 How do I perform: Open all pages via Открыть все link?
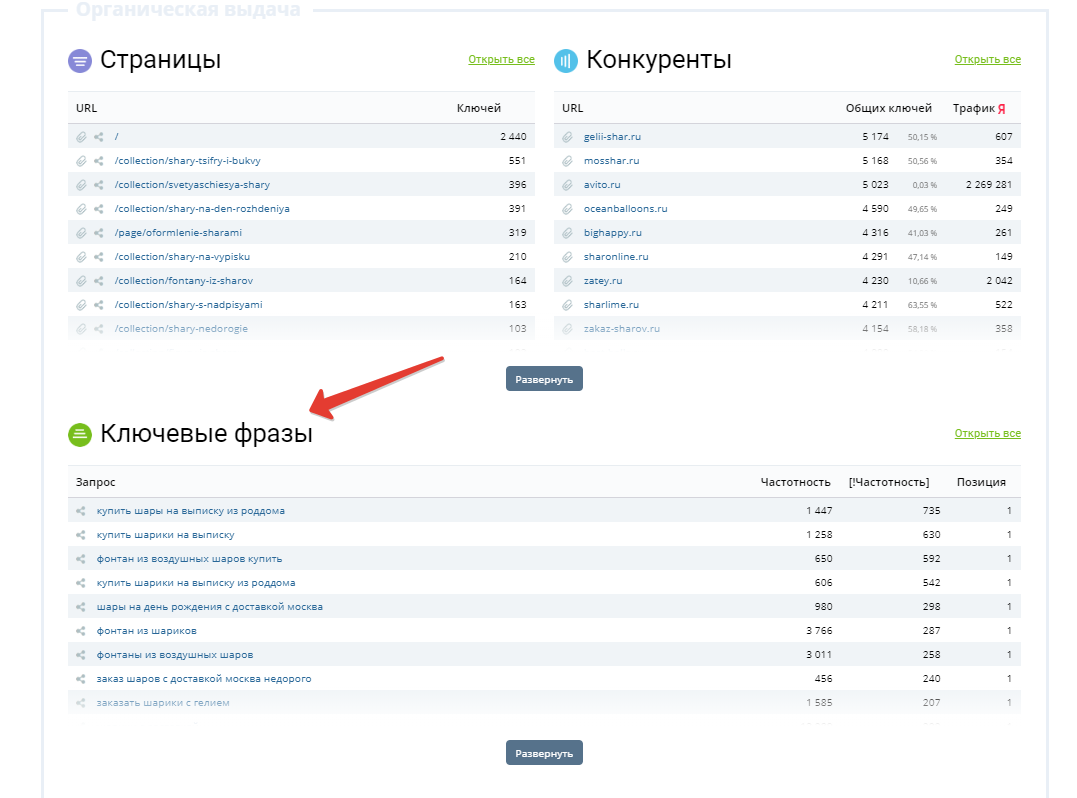click(501, 60)
